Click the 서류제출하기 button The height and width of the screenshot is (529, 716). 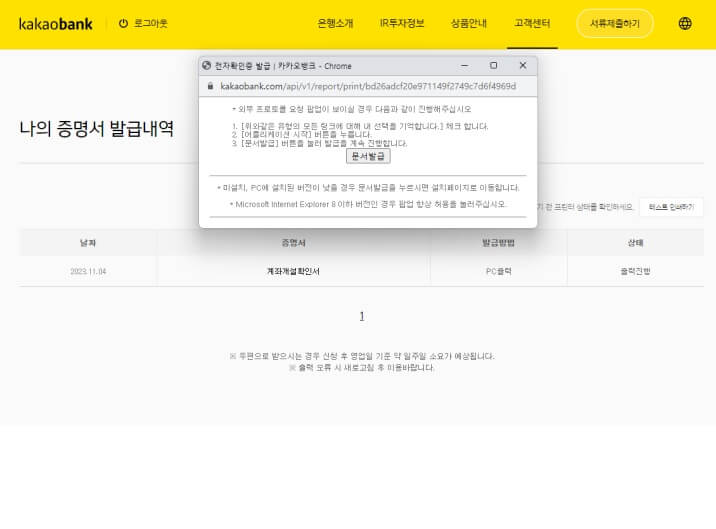pyautogui.click(x=615, y=23)
